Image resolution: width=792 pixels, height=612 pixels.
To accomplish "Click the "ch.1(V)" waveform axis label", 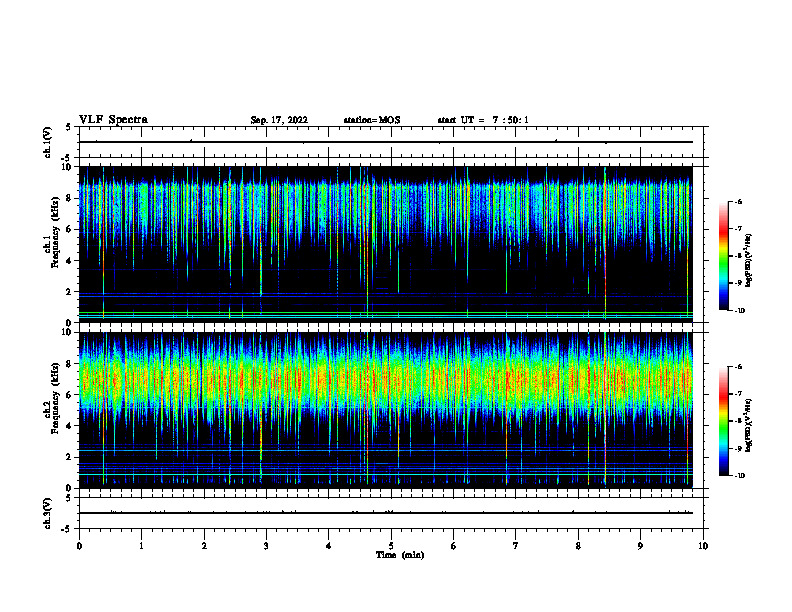I will 47,142.
